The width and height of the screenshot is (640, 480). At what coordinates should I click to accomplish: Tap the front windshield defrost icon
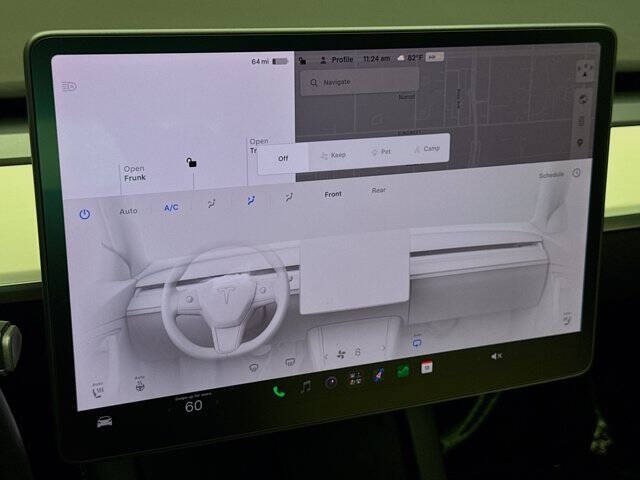tap(253, 368)
